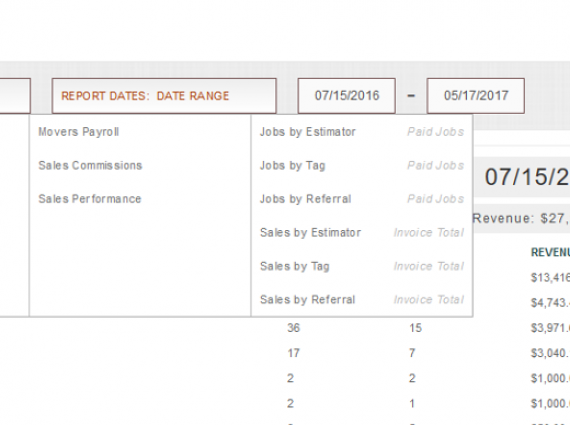Image resolution: width=570 pixels, height=425 pixels.
Task: Click the row value 17
Action: [x=293, y=353]
